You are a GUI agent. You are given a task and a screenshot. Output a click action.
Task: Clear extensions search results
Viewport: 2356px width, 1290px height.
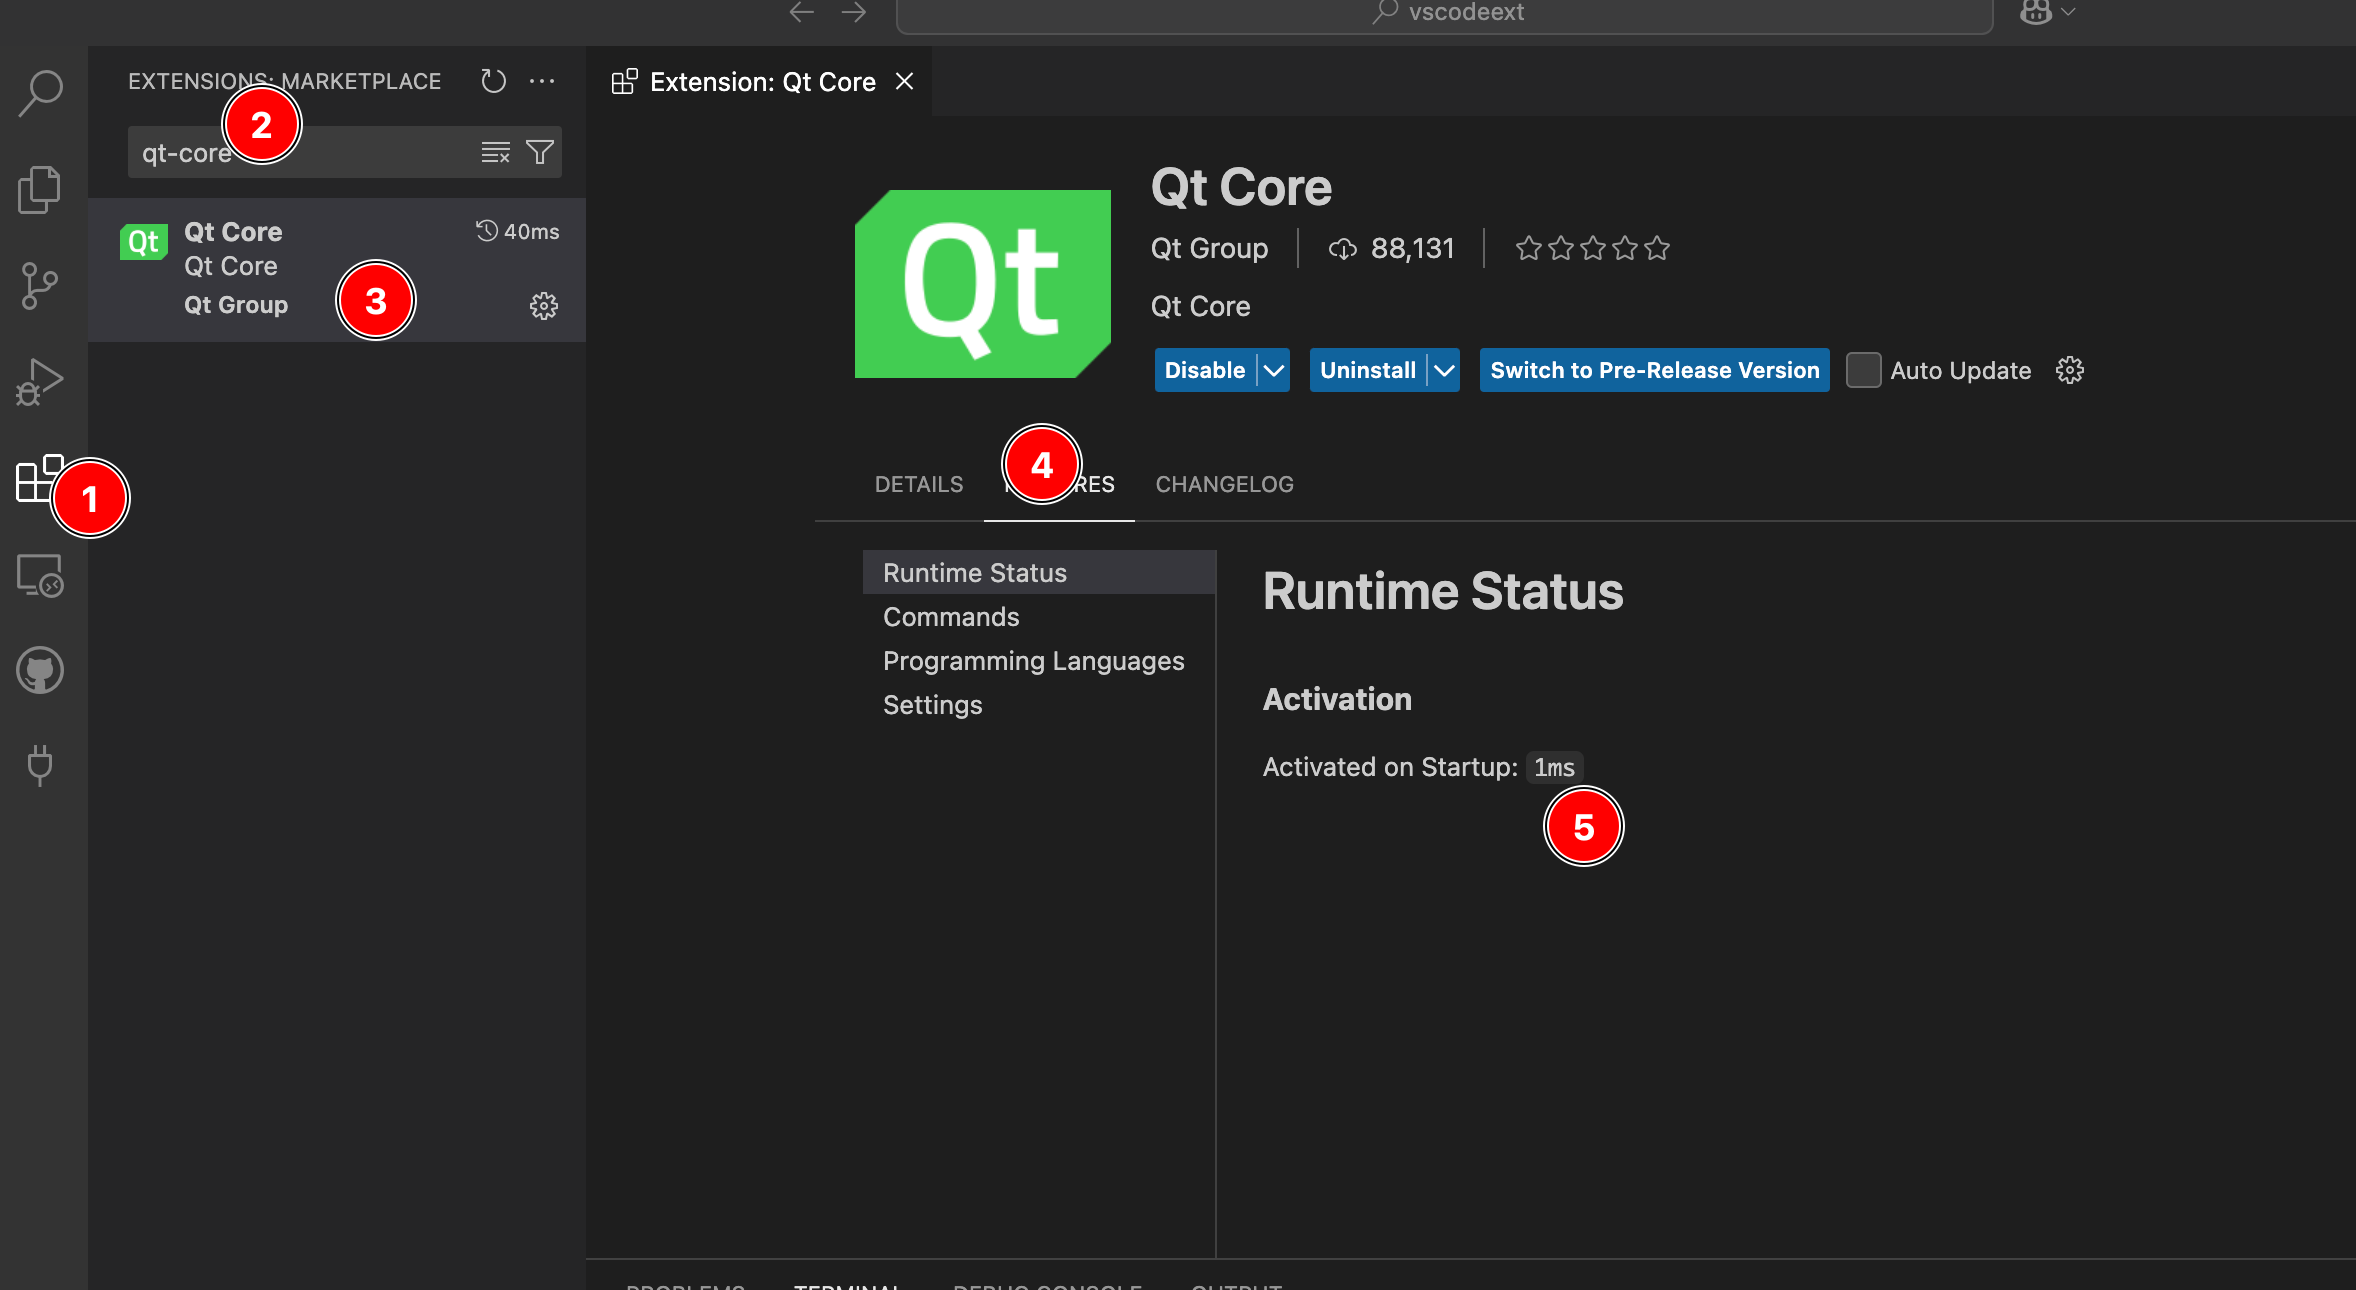496,152
